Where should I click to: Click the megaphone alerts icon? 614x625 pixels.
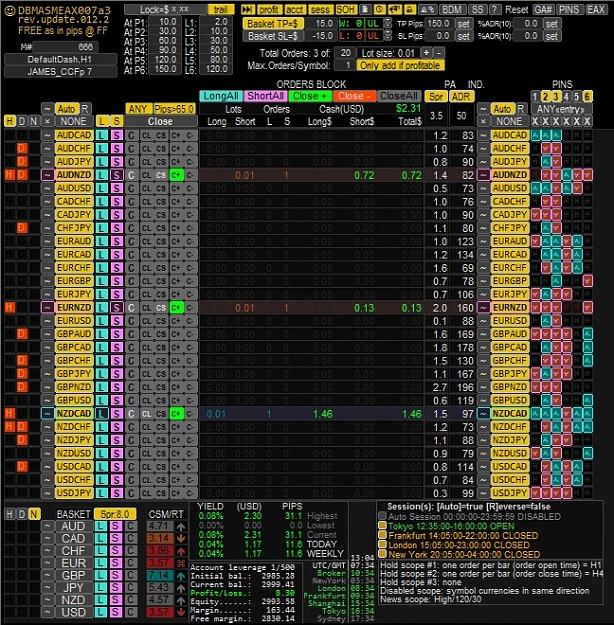point(394,9)
